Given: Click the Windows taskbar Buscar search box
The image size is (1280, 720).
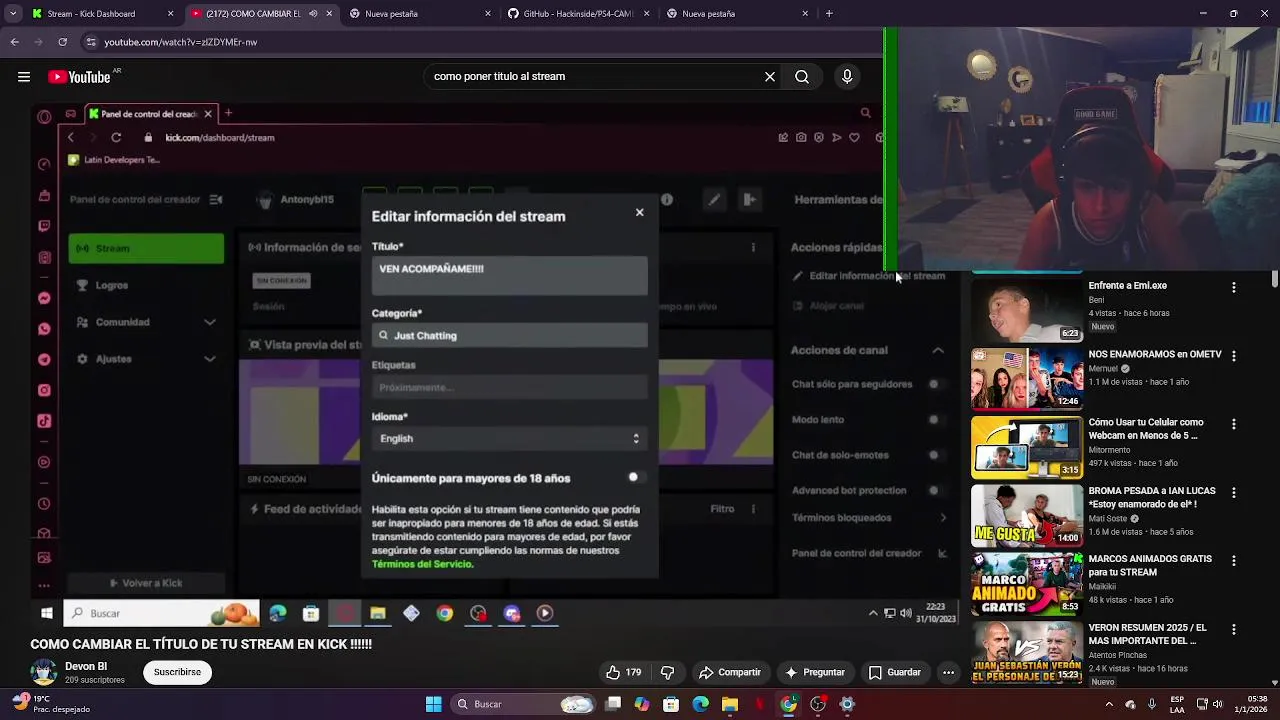Looking at the screenshot, I should pyautogui.click(x=525, y=704).
